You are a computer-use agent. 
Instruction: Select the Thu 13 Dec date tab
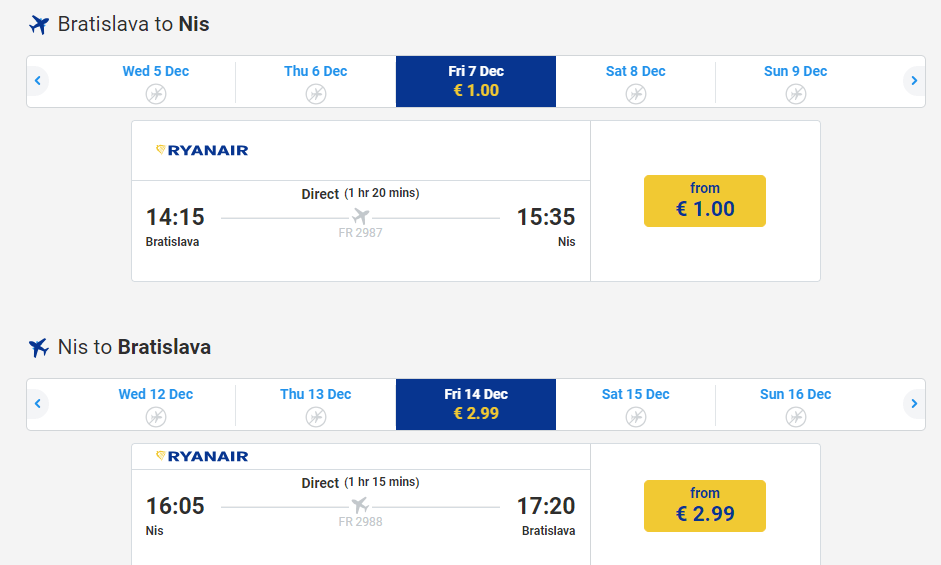316,404
